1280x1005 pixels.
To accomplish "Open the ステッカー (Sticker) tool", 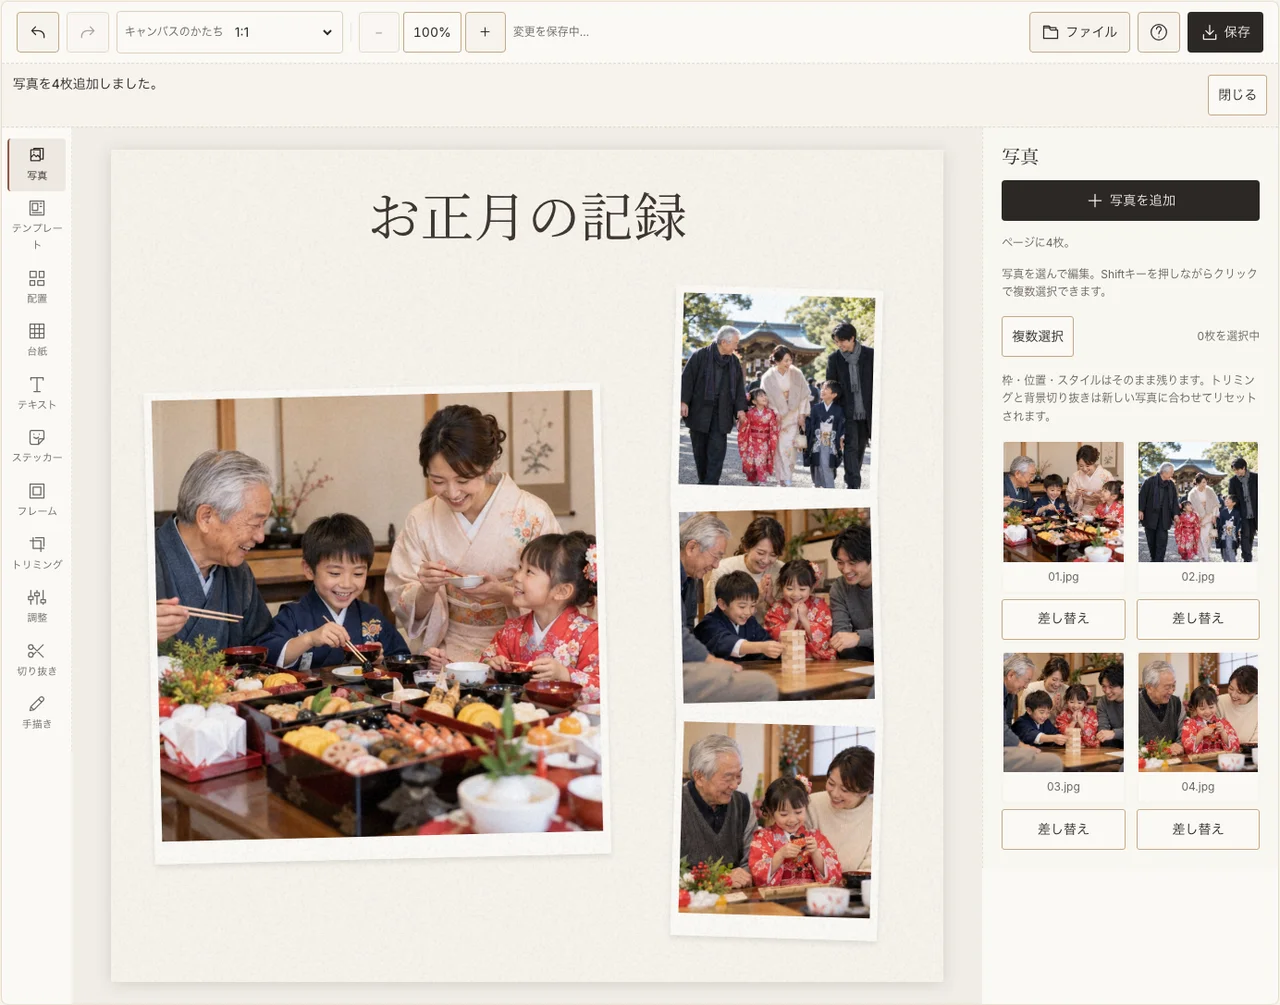I will pos(37,445).
